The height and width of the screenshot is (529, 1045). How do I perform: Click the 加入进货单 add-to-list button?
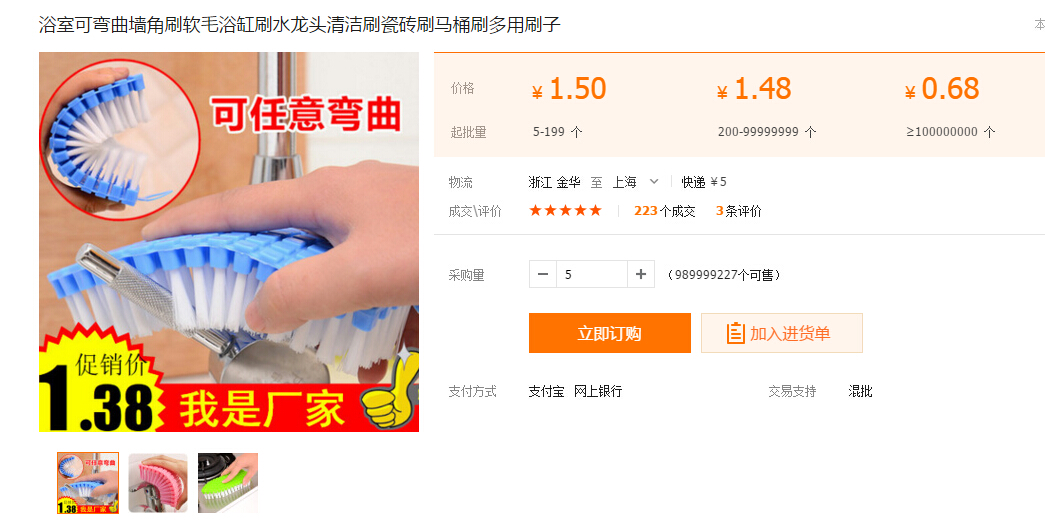click(782, 333)
